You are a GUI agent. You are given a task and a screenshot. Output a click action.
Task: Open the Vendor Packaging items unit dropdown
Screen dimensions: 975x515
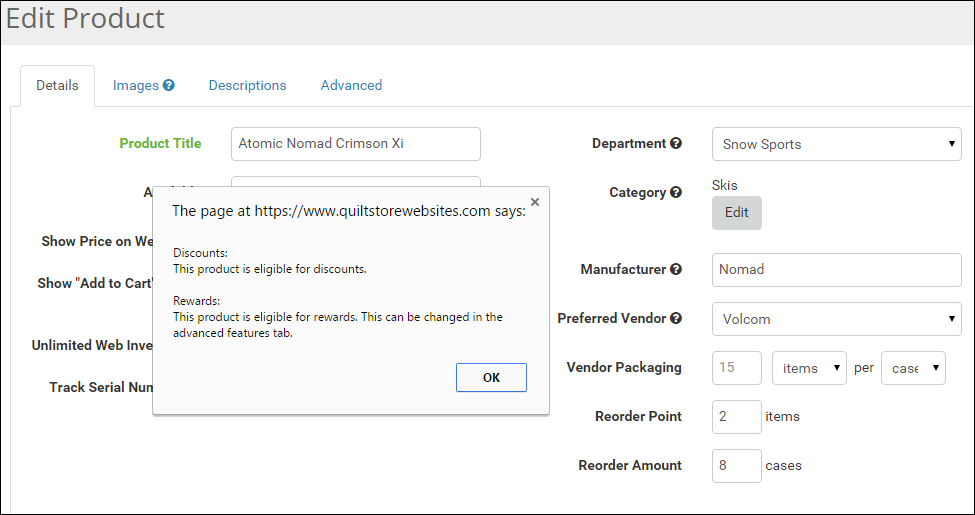click(809, 368)
